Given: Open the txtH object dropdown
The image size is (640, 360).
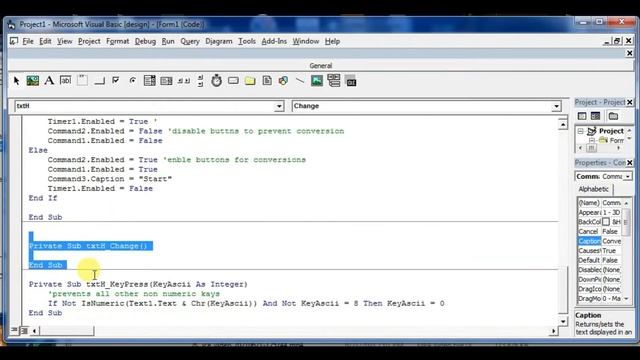Looking at the screenshot, I should coord(279,106).
